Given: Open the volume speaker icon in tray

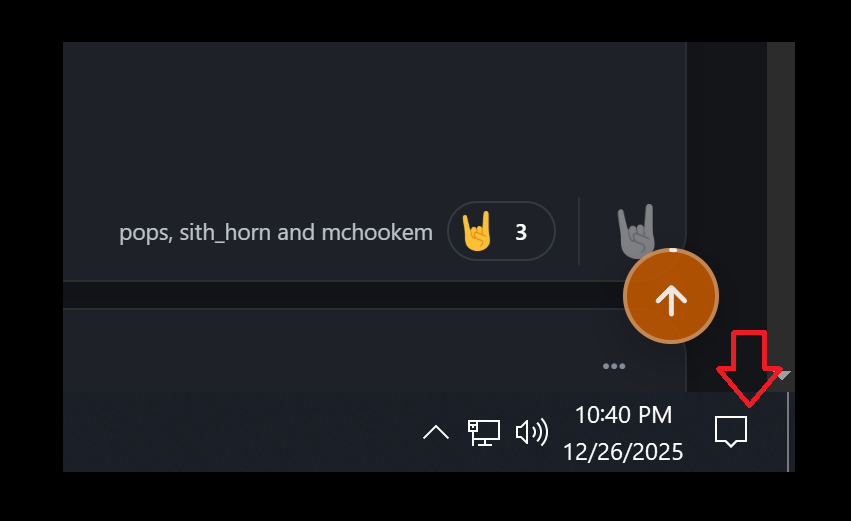Looking at the screenshot, I should 531,433.
